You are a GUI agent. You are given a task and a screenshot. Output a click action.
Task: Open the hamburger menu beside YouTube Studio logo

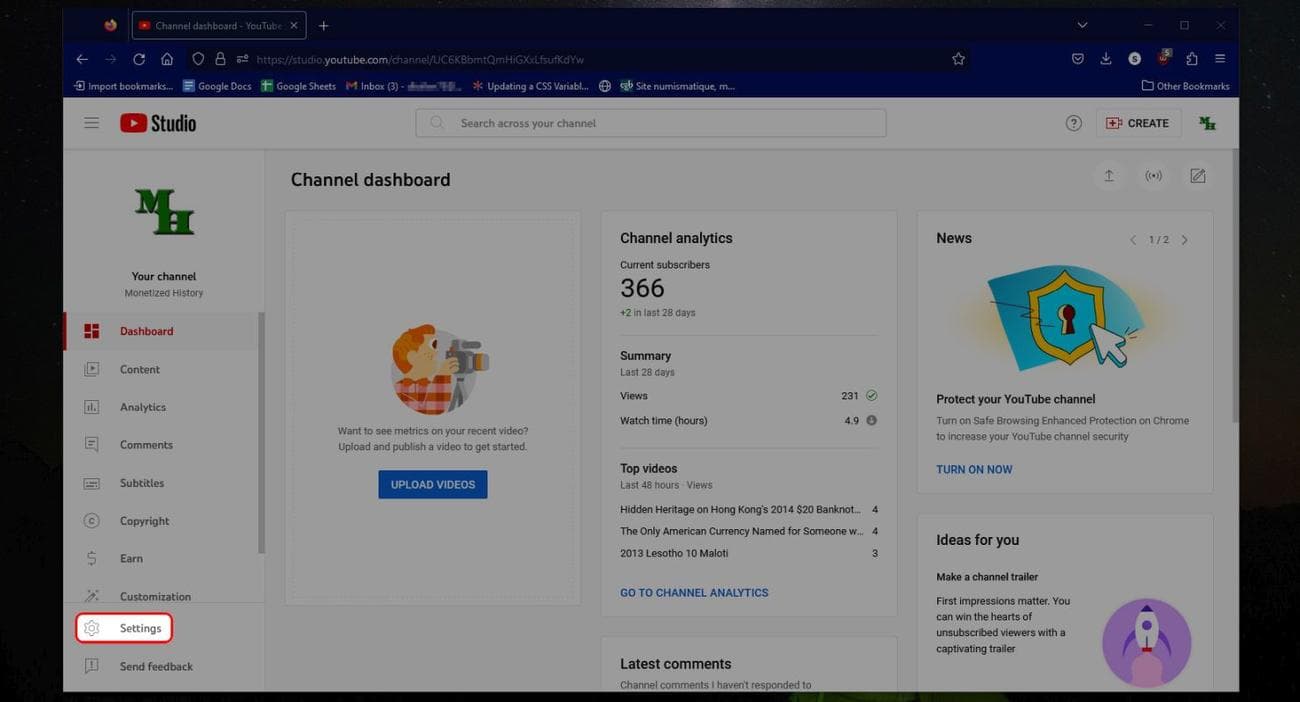[91, 123]
